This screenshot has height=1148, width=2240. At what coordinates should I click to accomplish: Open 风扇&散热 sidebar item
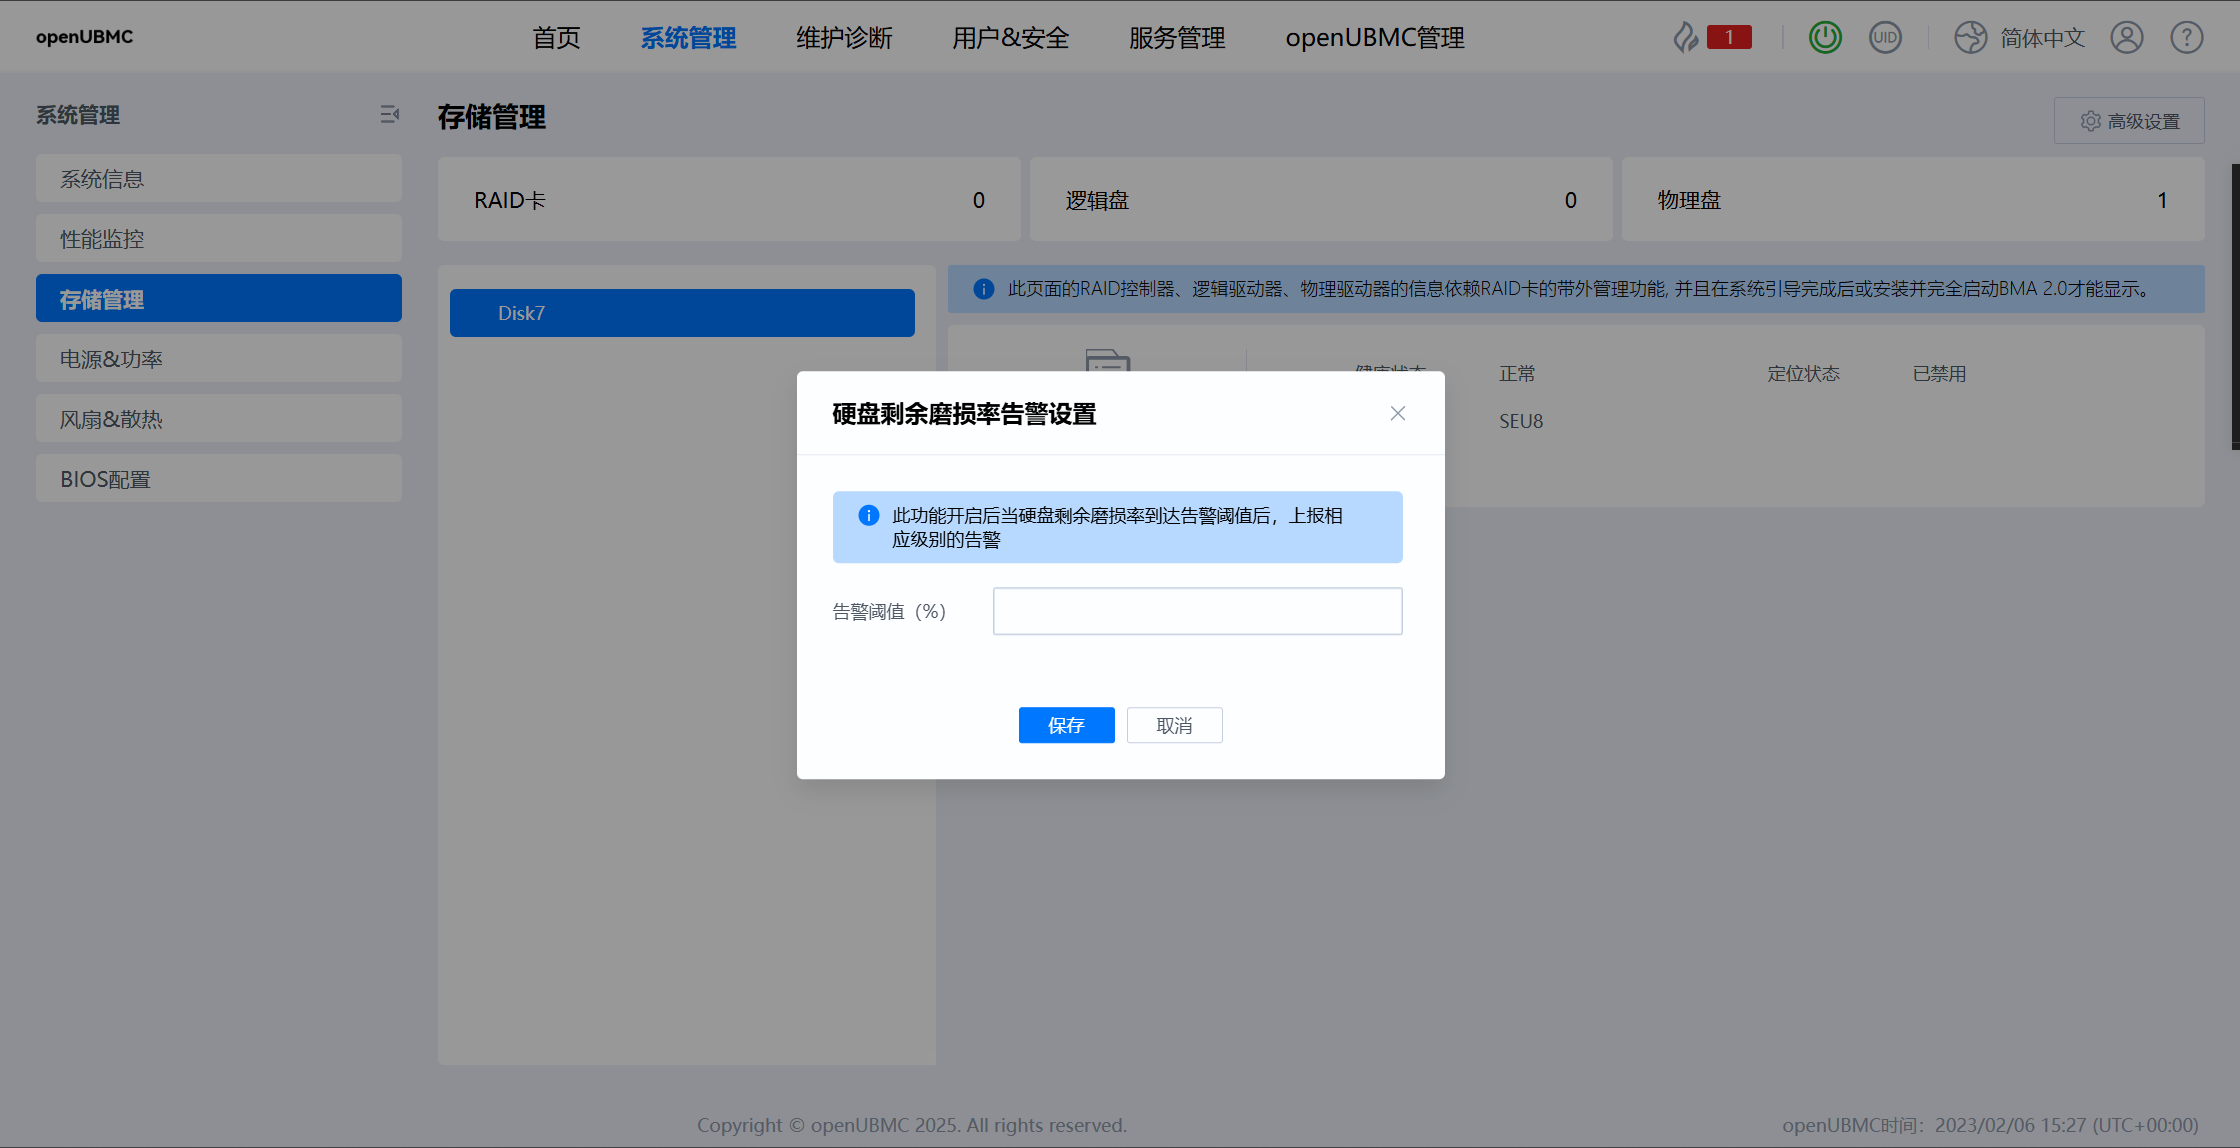click(219, 419)
